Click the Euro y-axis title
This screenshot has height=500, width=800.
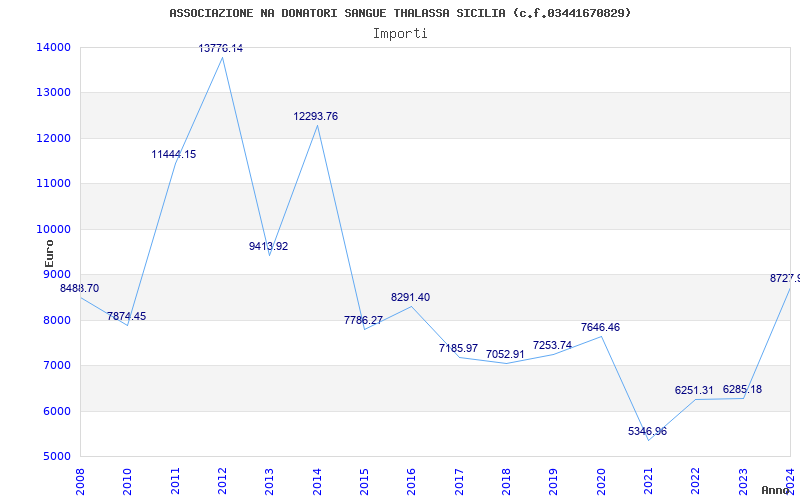49,253
